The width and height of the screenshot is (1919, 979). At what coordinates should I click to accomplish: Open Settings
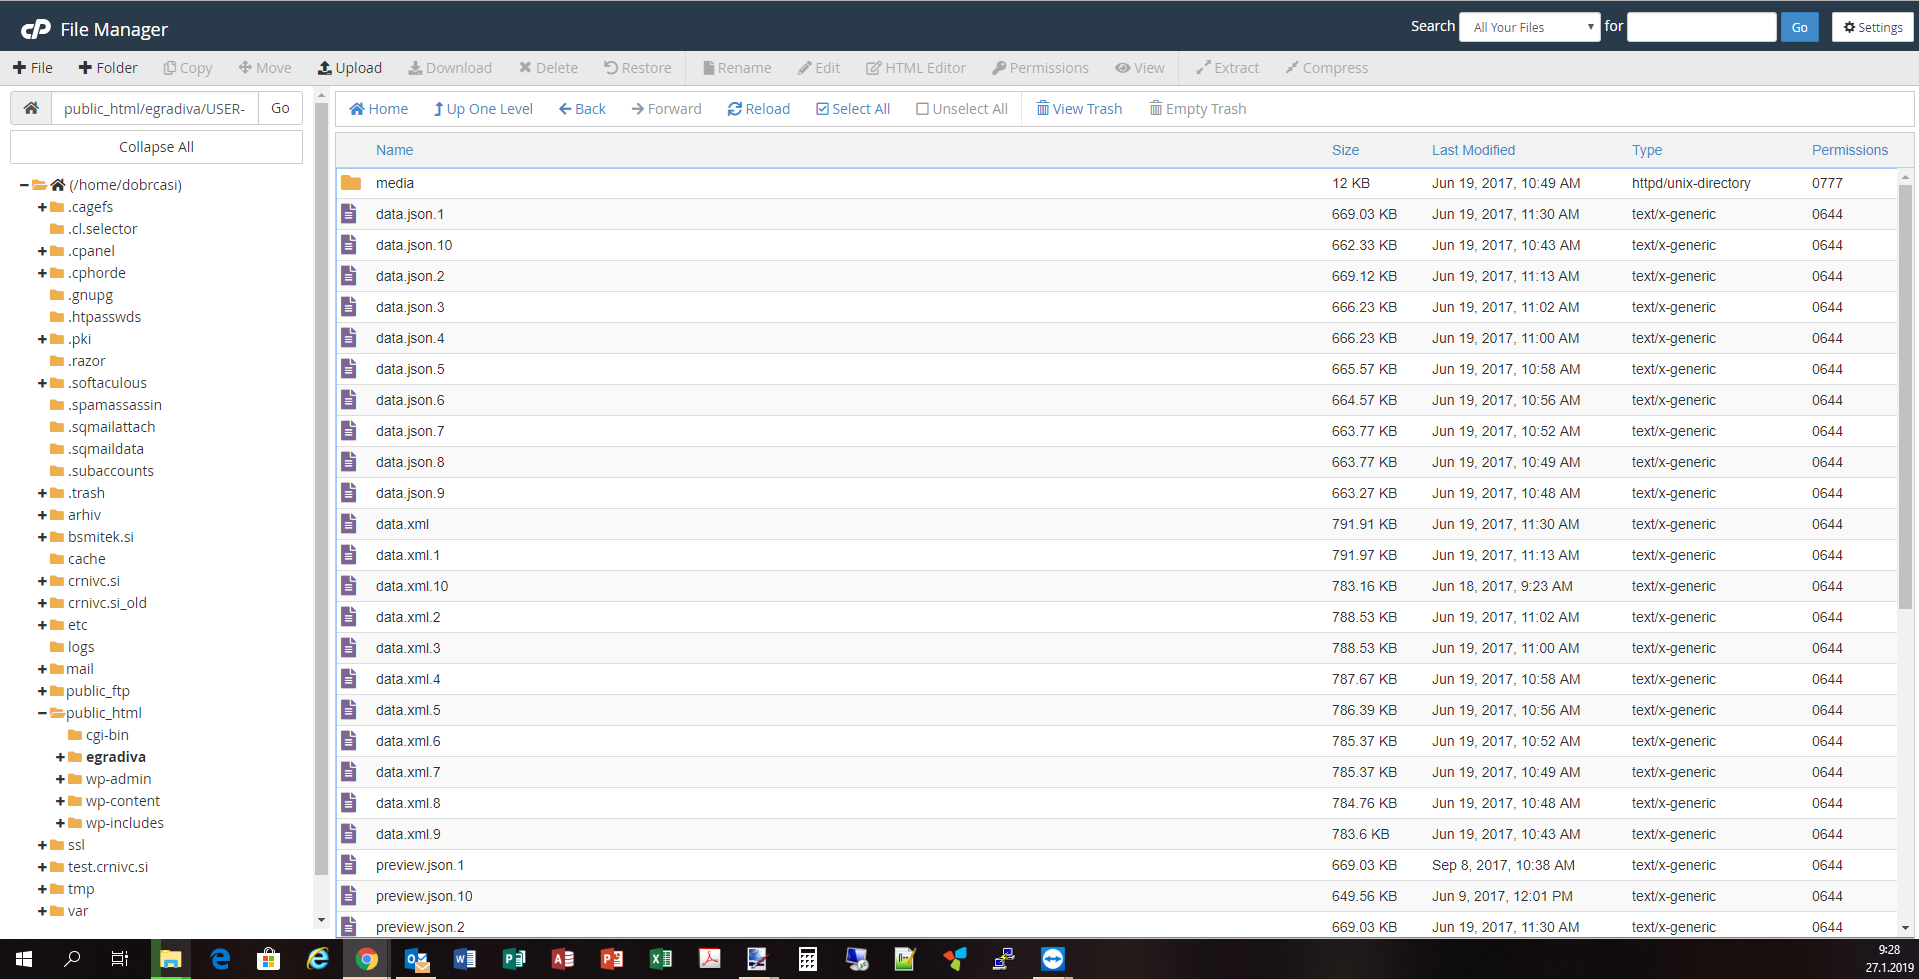coord(1873,27)
